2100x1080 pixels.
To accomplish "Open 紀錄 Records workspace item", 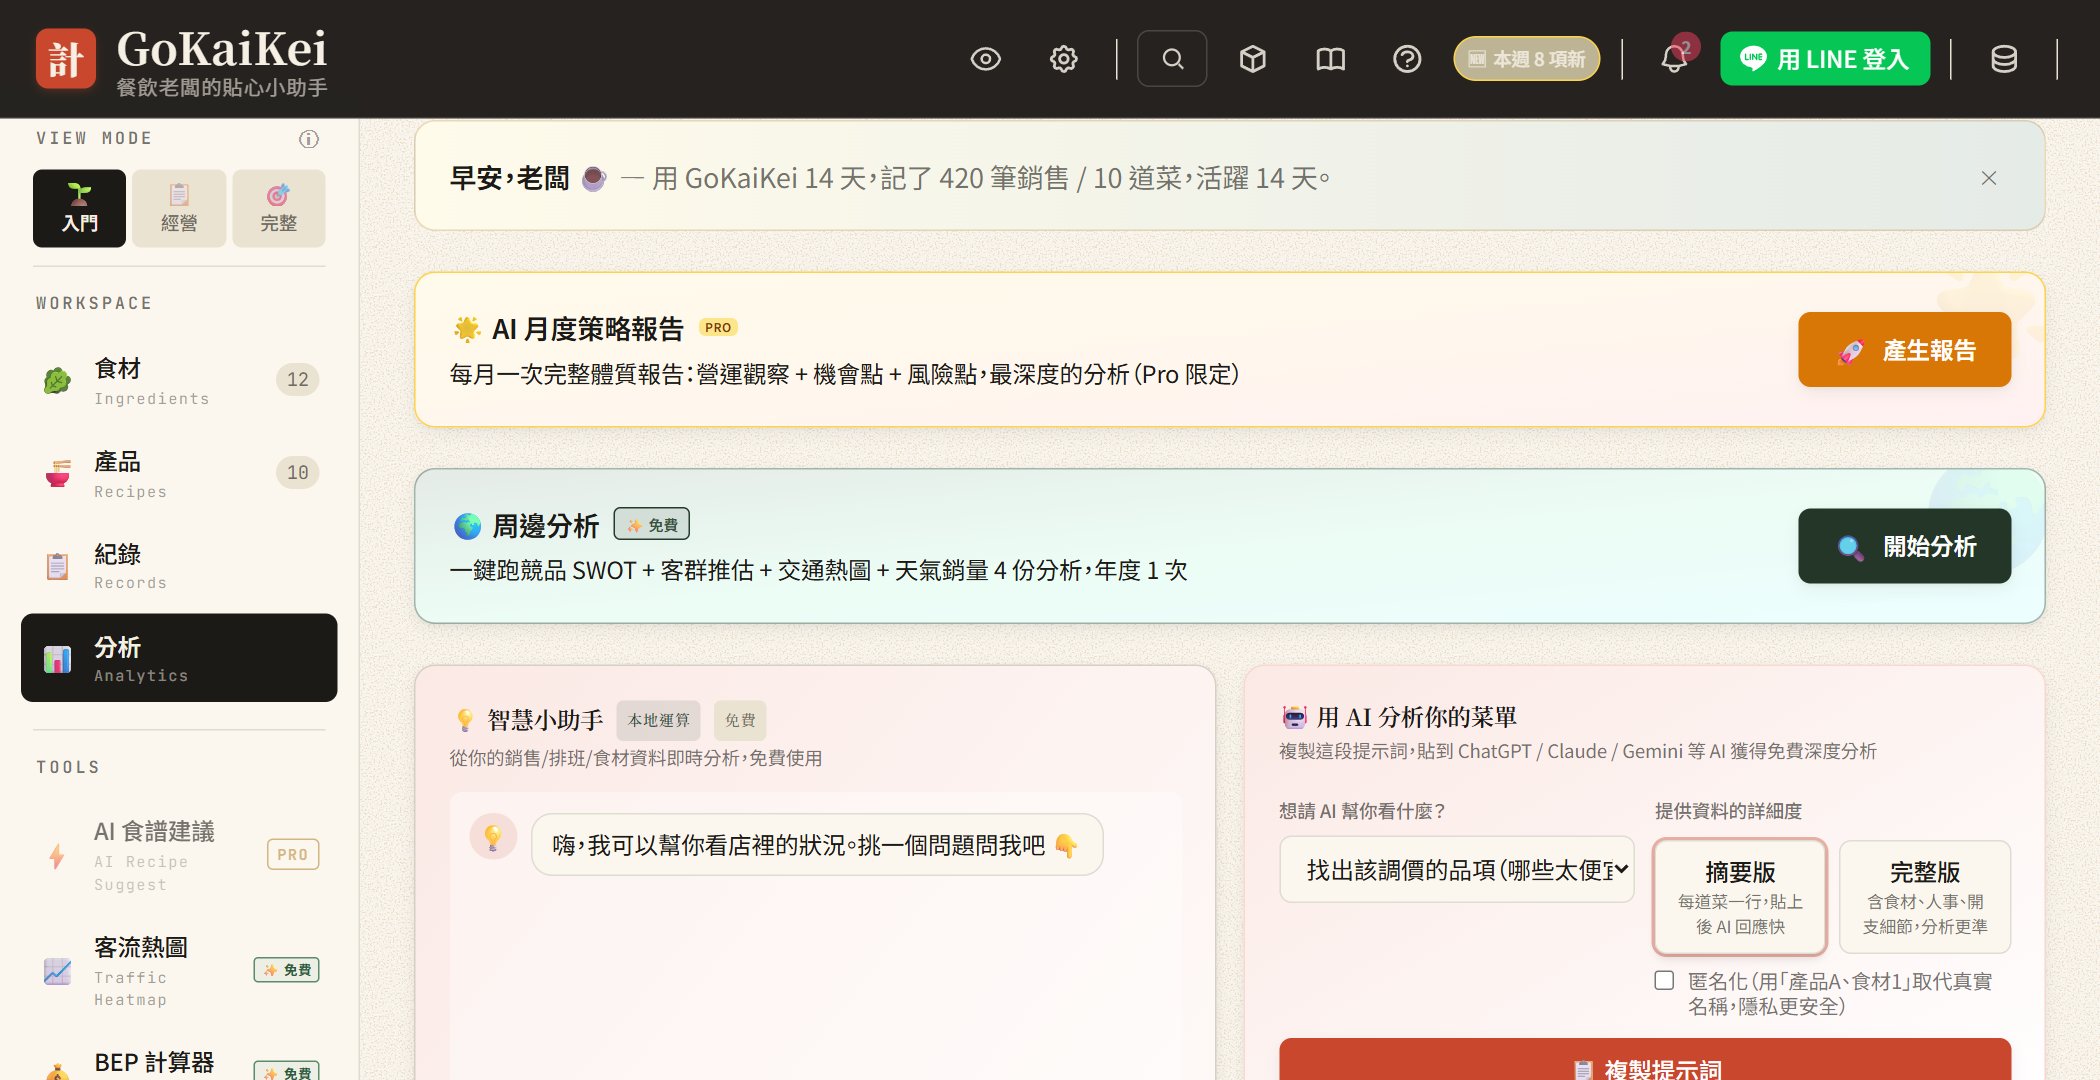I will 179,566.
